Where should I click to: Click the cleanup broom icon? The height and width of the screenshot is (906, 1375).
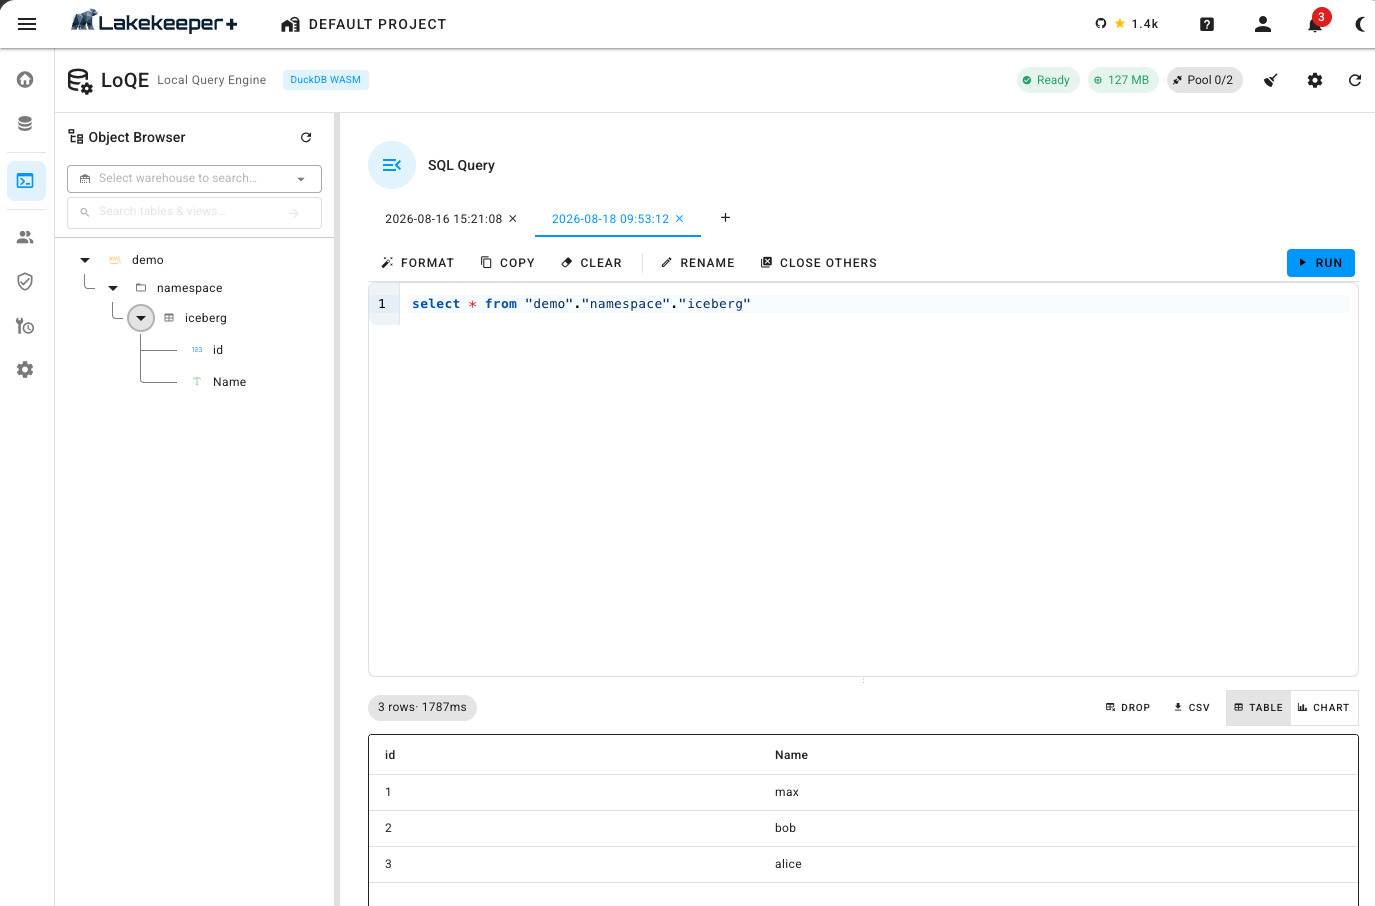point(1271,80)
